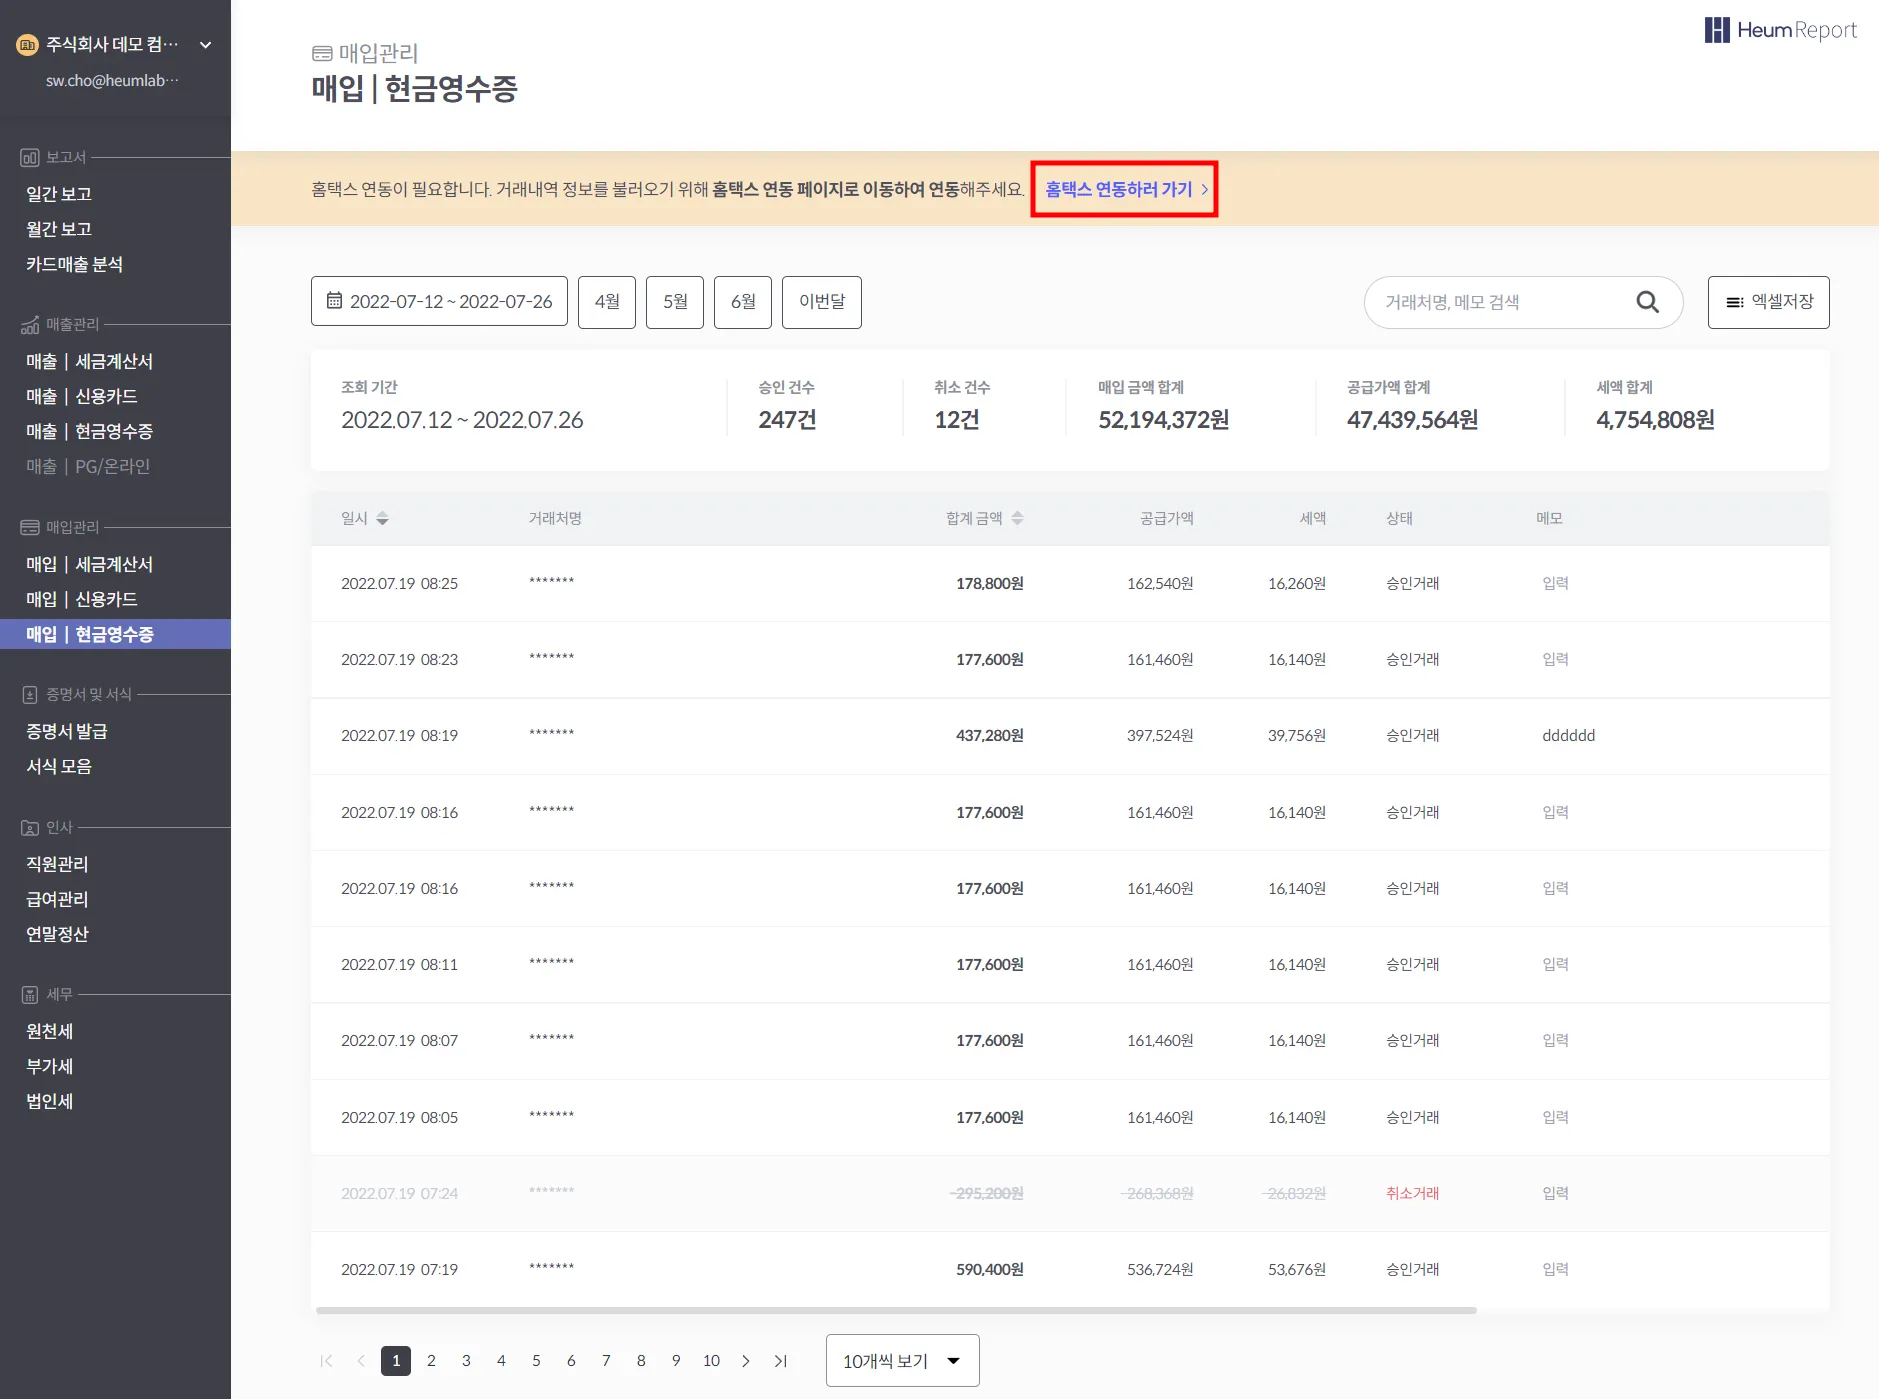Screen dimensions: 1879x1399
Task: Click the 세무 section calculator icon
Action: click(30, 995)
